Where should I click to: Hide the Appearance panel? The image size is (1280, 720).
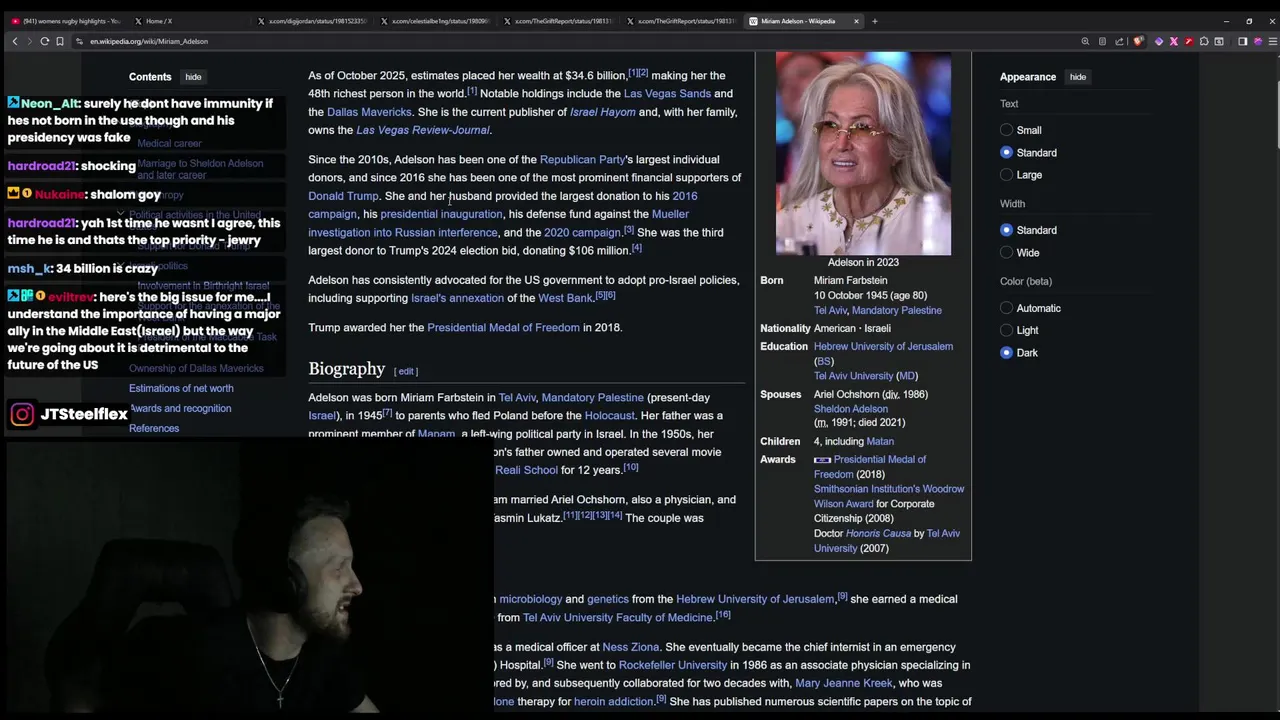coord(1077,77)
